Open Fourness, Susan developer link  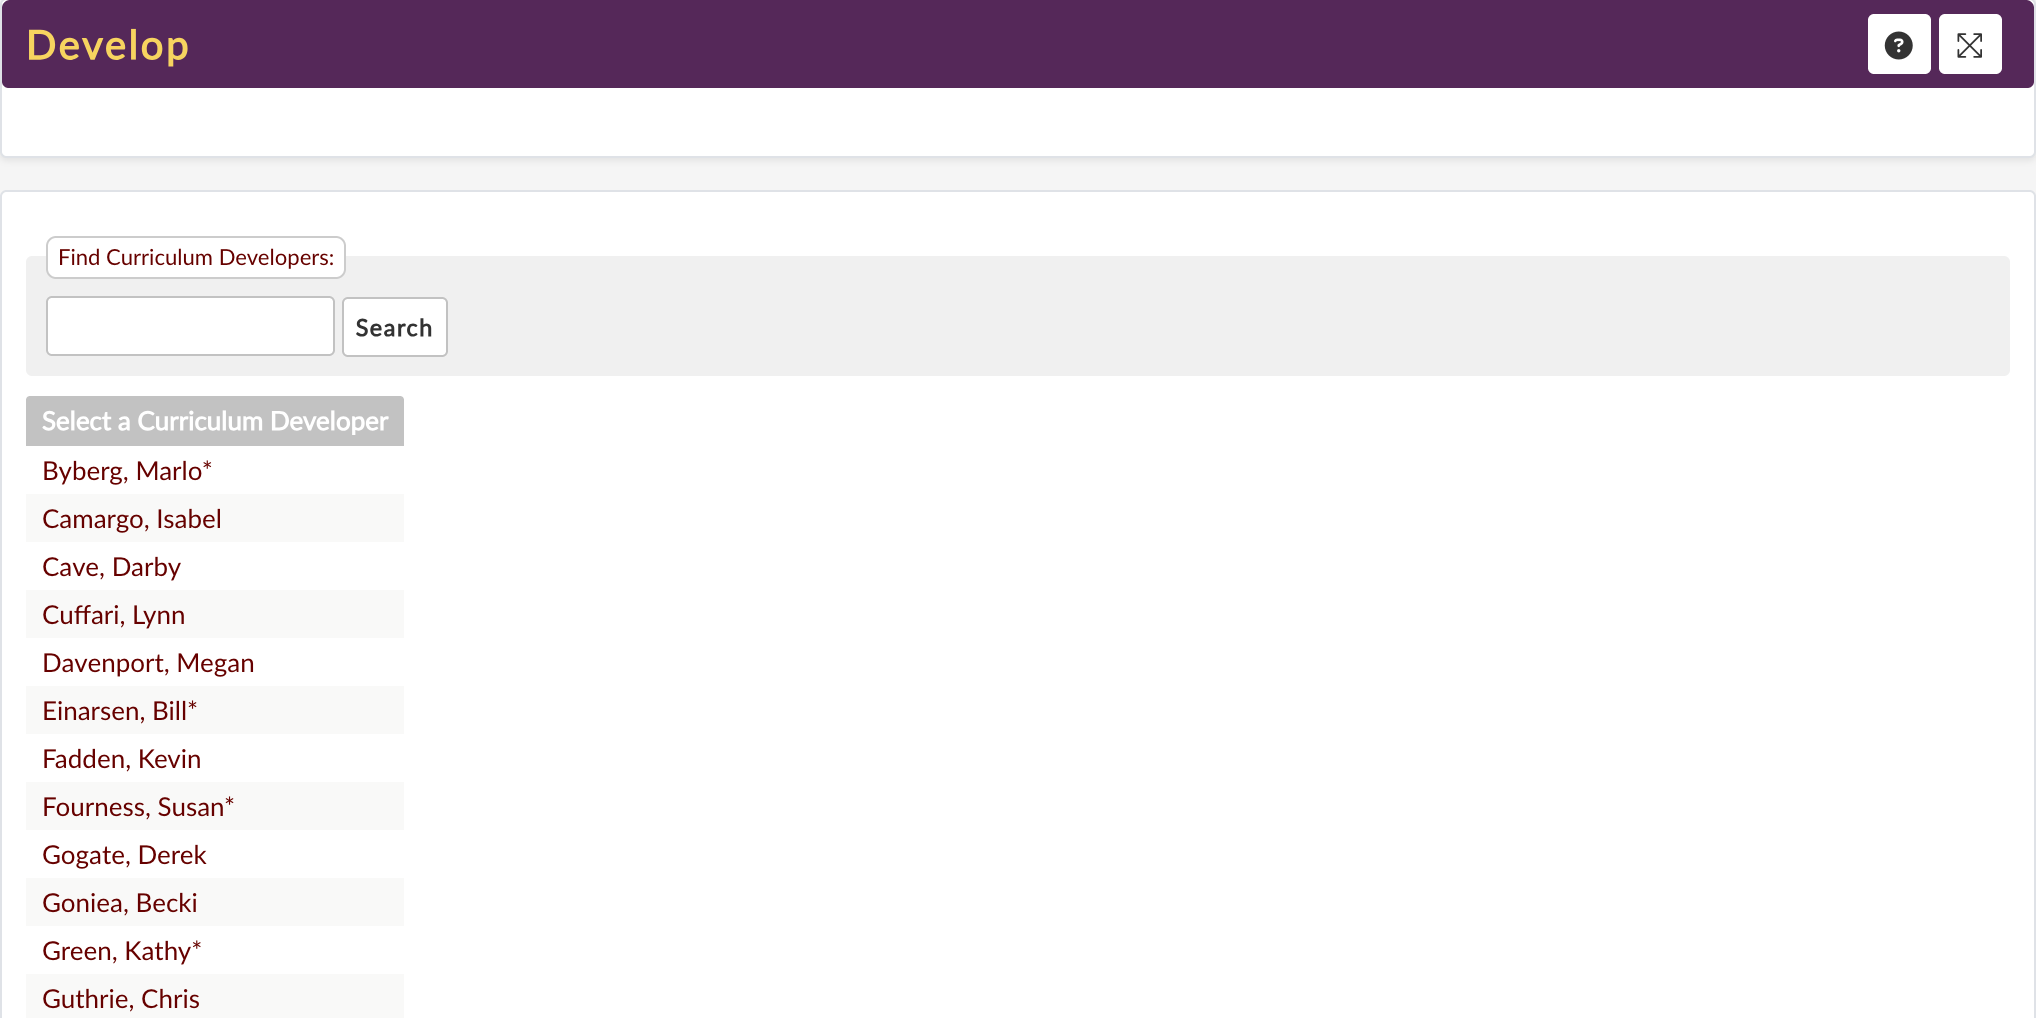coord(138,807)
